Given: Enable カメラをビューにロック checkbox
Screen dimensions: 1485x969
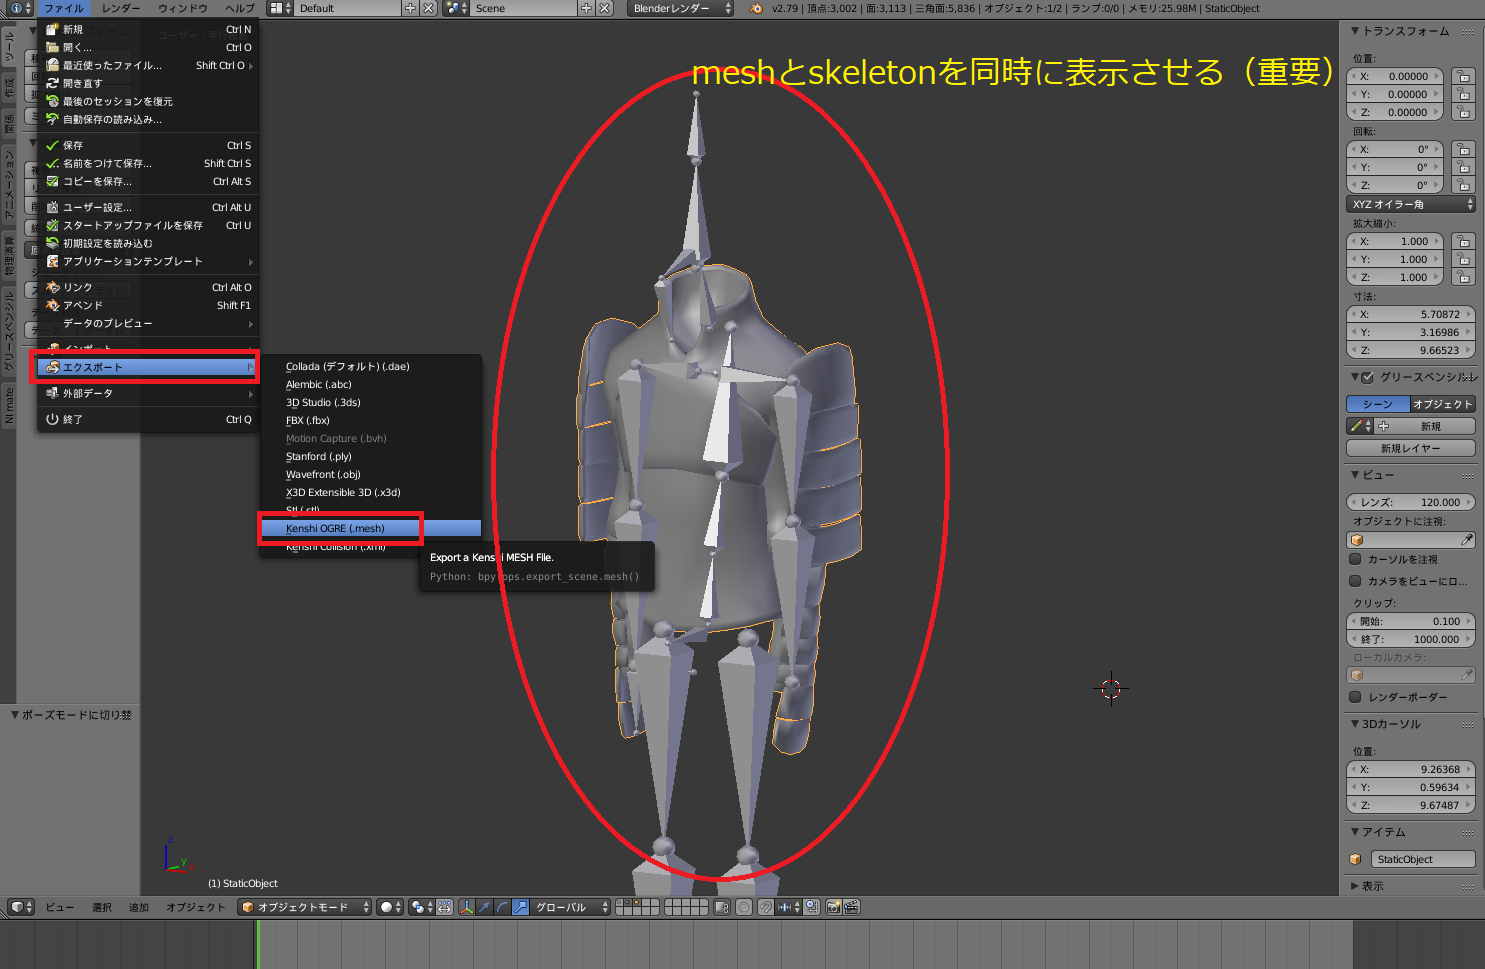Looking at the screenshot, I should tap(1356, 581).
